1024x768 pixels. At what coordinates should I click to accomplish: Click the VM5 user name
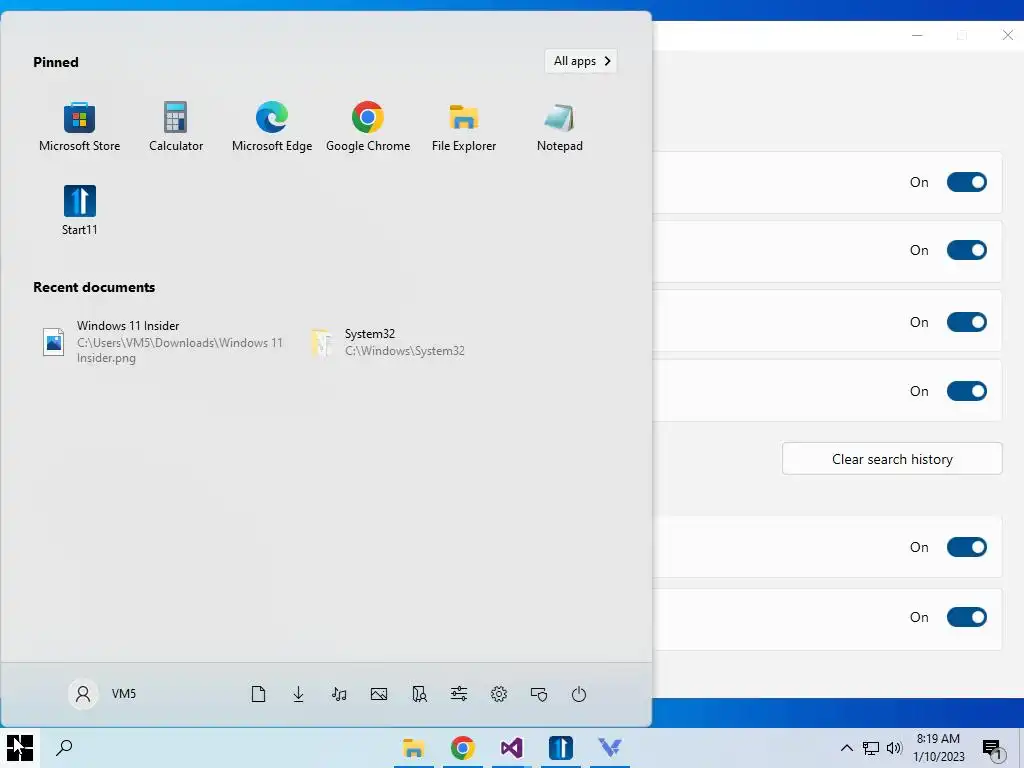123,694
